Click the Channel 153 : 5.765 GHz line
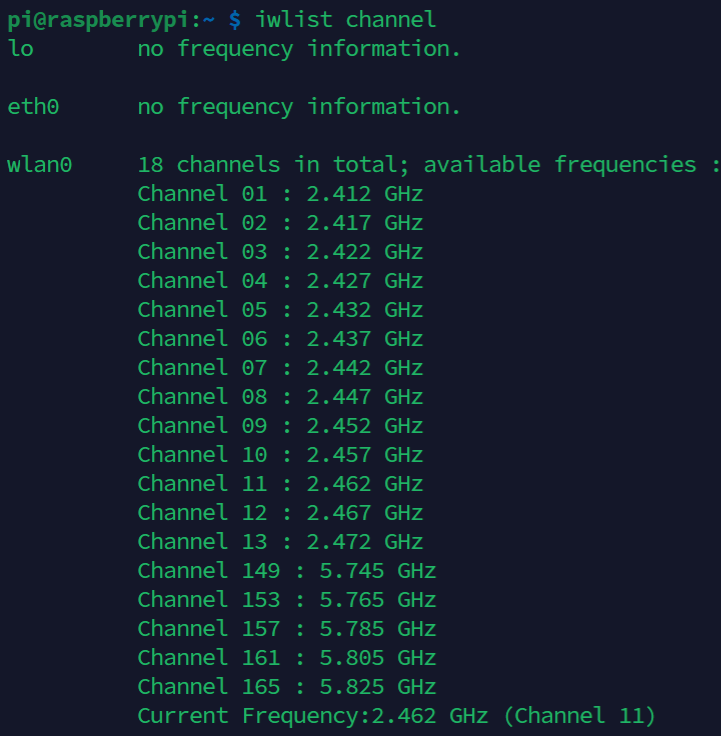This screenshot has width=721, height=736. click(287, 600)
